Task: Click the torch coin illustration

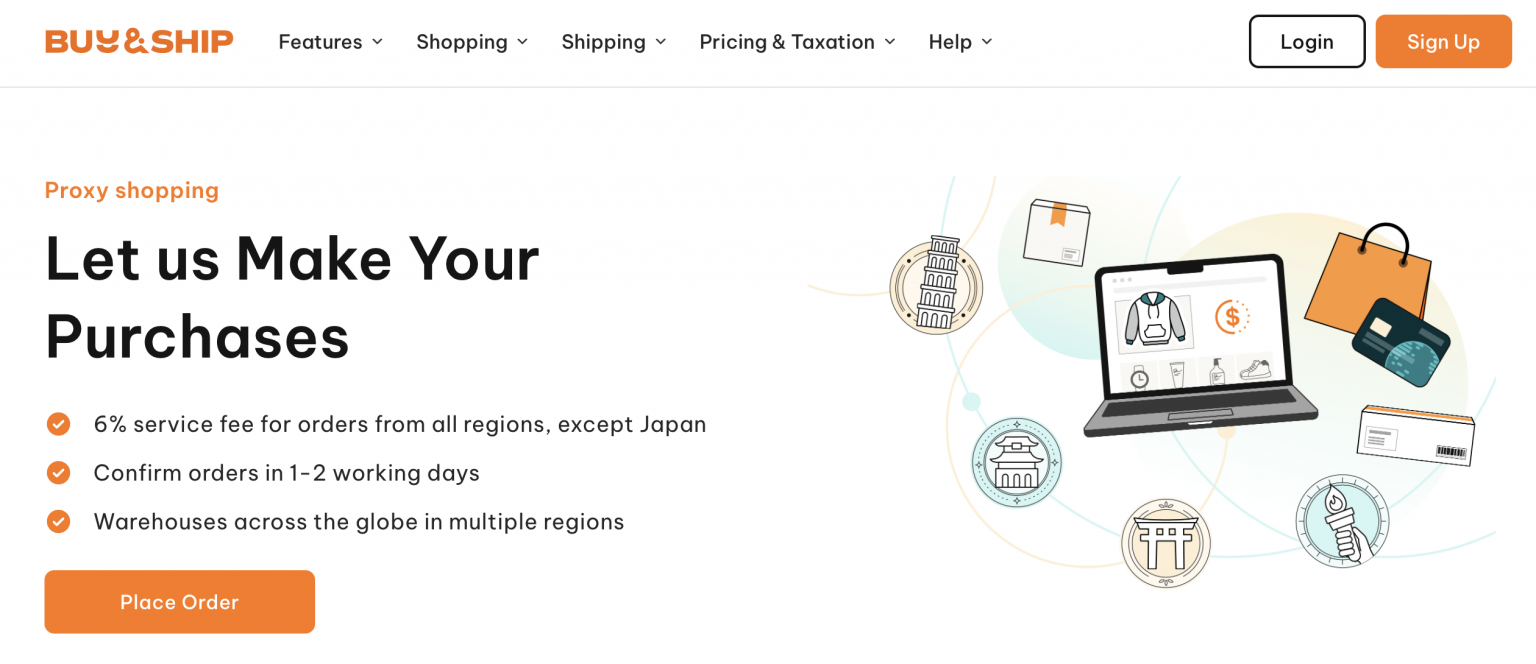Action: click(x=1342, y=522)
